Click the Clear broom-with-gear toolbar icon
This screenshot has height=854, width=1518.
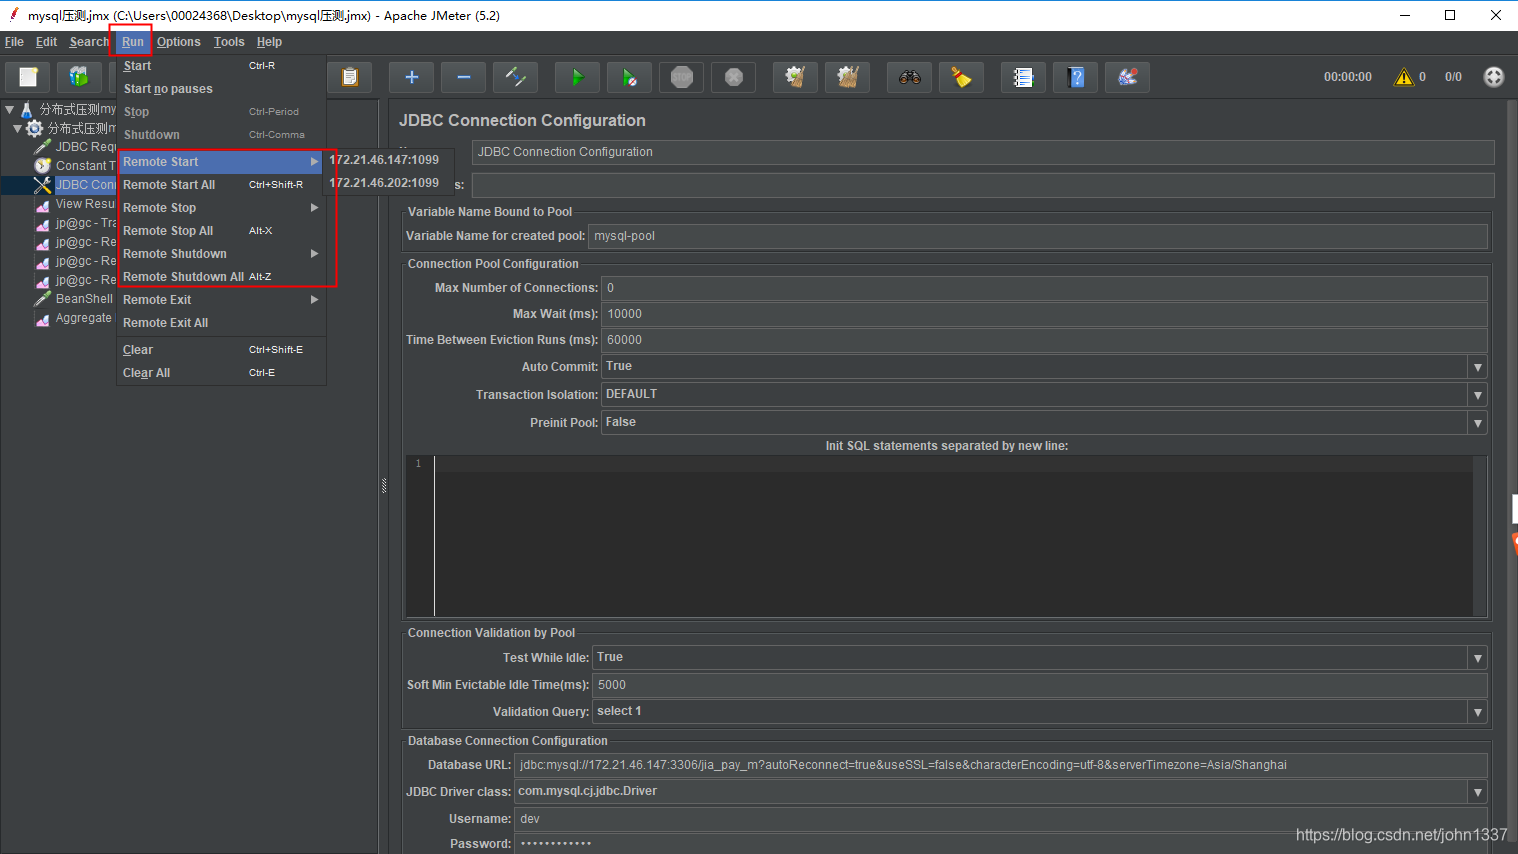795,77
